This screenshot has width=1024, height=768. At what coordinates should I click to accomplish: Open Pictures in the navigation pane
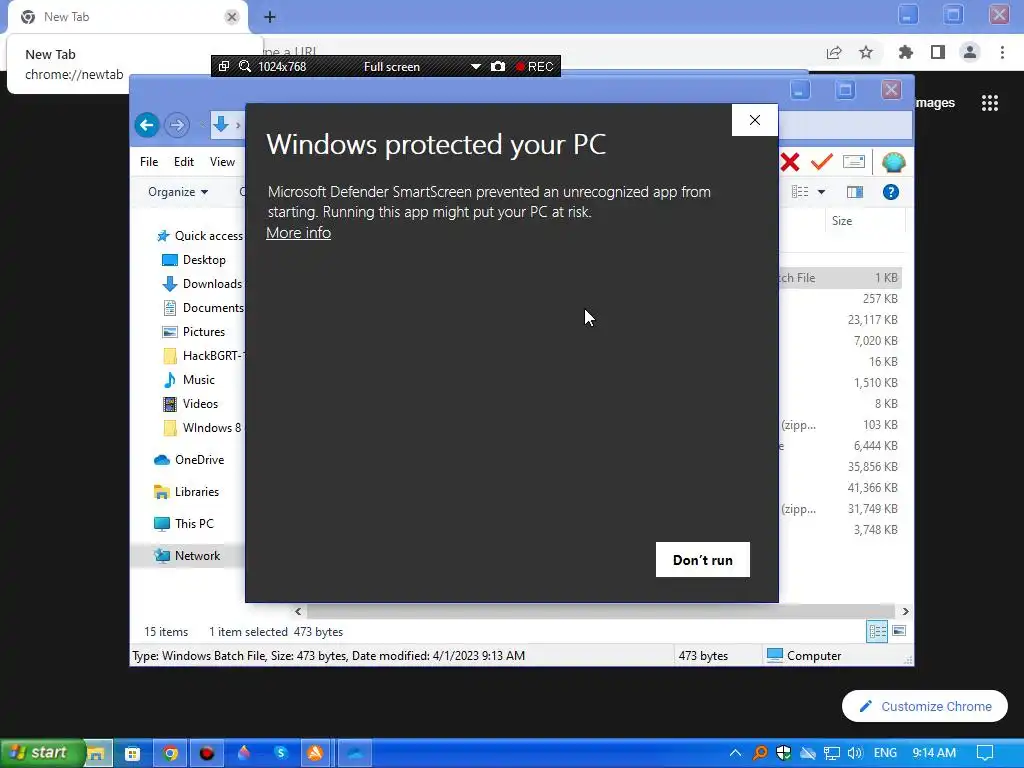click(193, 332)
